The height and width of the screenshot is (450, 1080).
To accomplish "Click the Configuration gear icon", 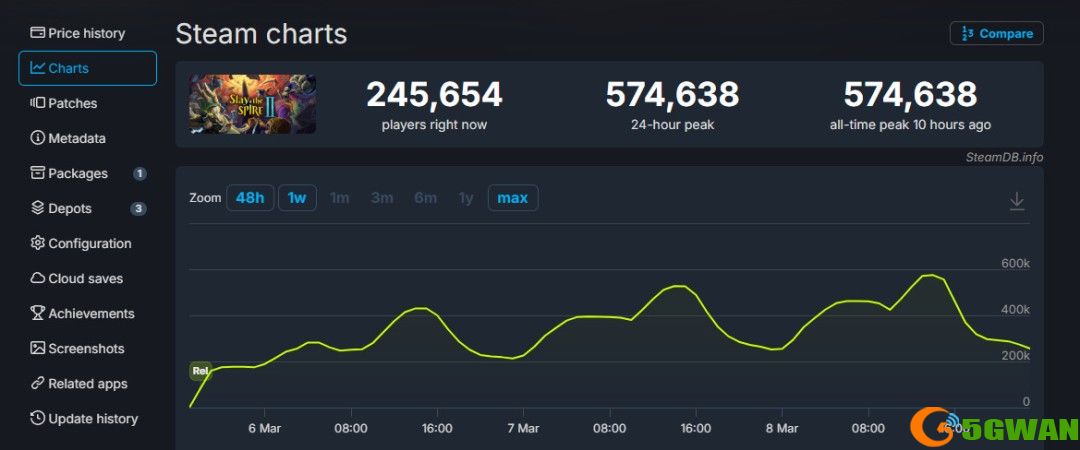I will coord(38,243).
